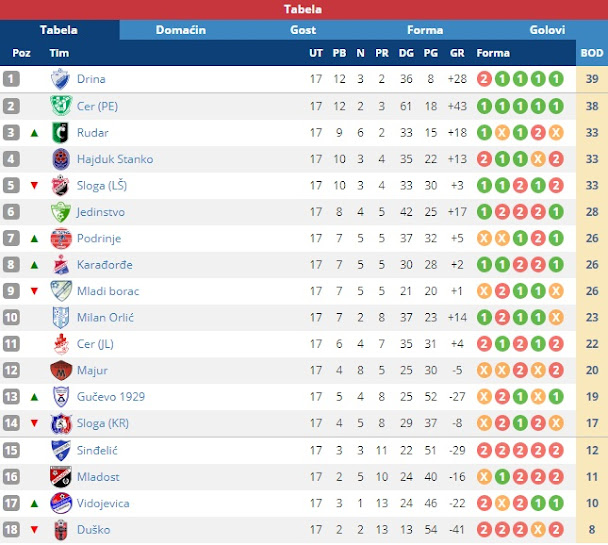Click the Duško club crest
Screen dimensions: 608x545
click(x=60, y=530)
